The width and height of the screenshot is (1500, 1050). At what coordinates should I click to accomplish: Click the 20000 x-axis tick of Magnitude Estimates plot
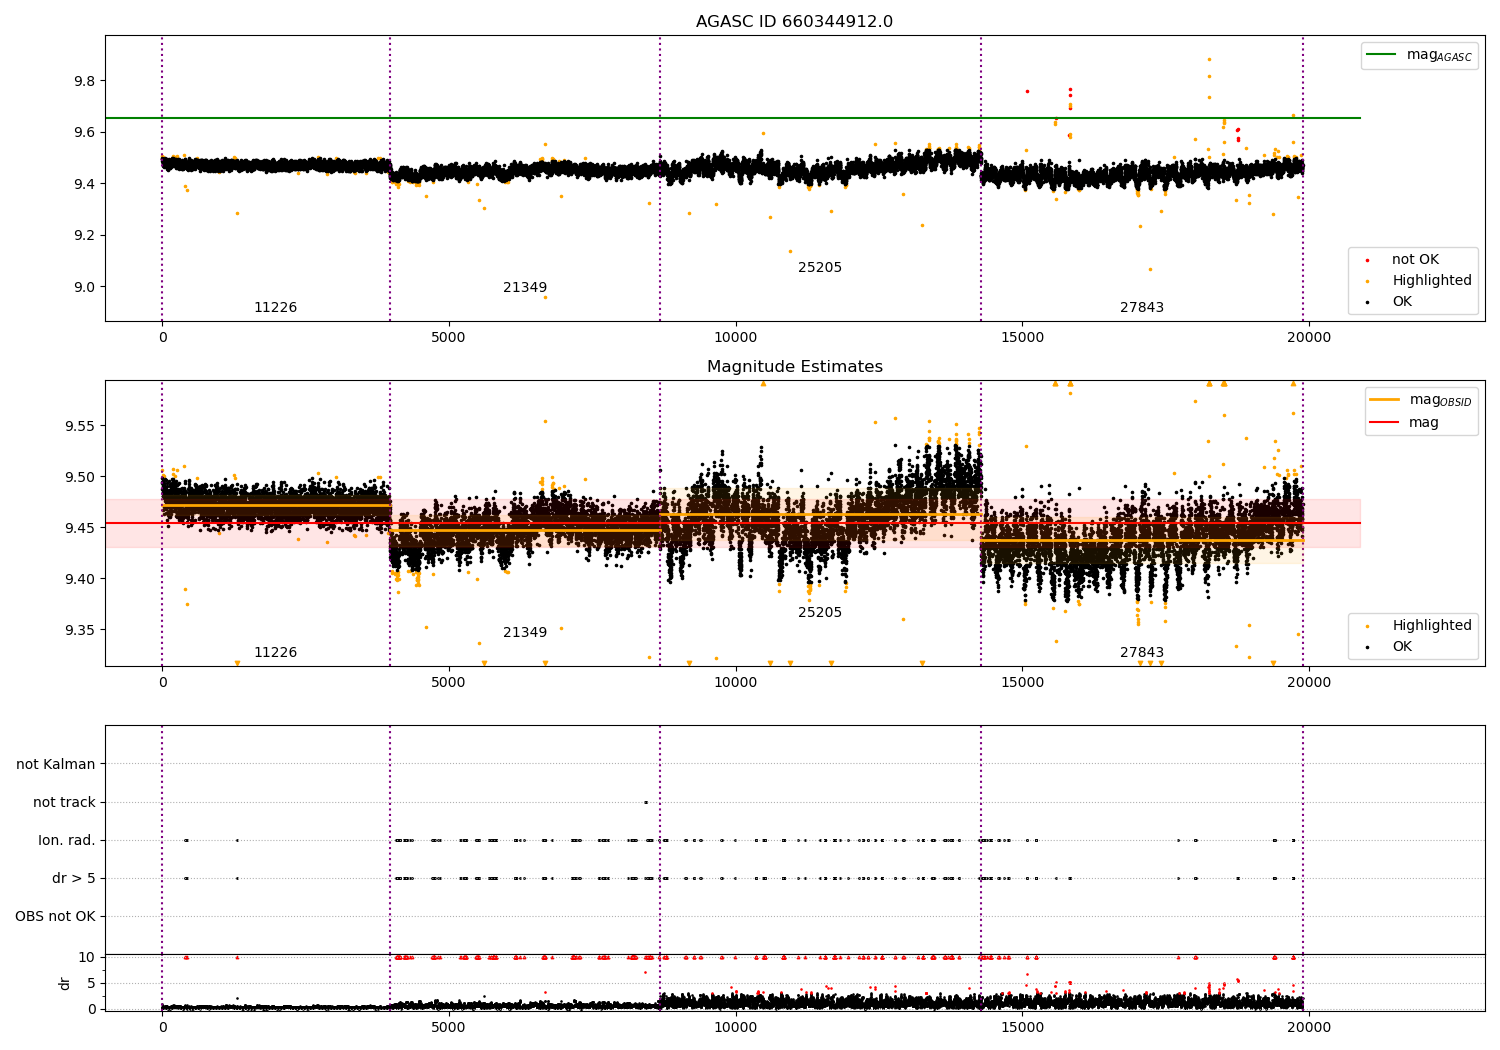1309,683
